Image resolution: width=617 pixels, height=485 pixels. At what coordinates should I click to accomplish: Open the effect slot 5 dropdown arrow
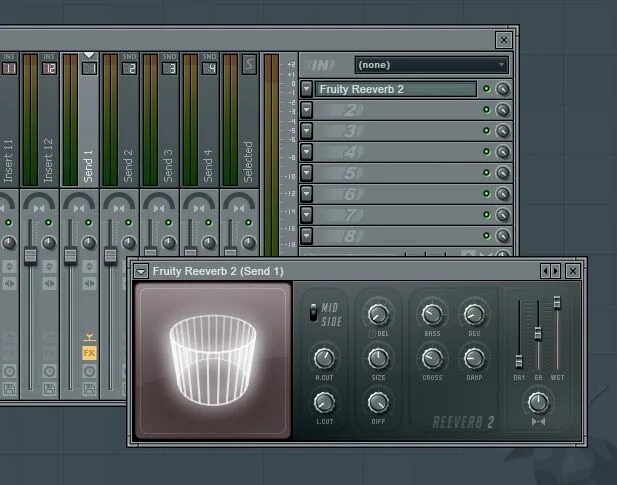point(307,173)
